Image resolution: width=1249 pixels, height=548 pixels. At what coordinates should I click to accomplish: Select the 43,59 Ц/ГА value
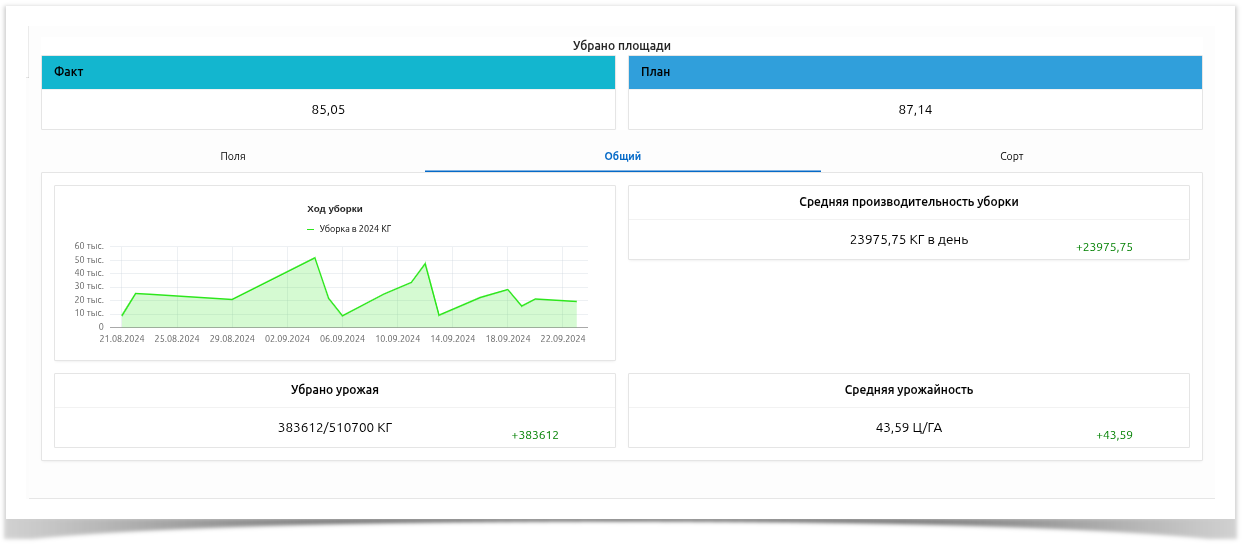[x=908, y=428]
